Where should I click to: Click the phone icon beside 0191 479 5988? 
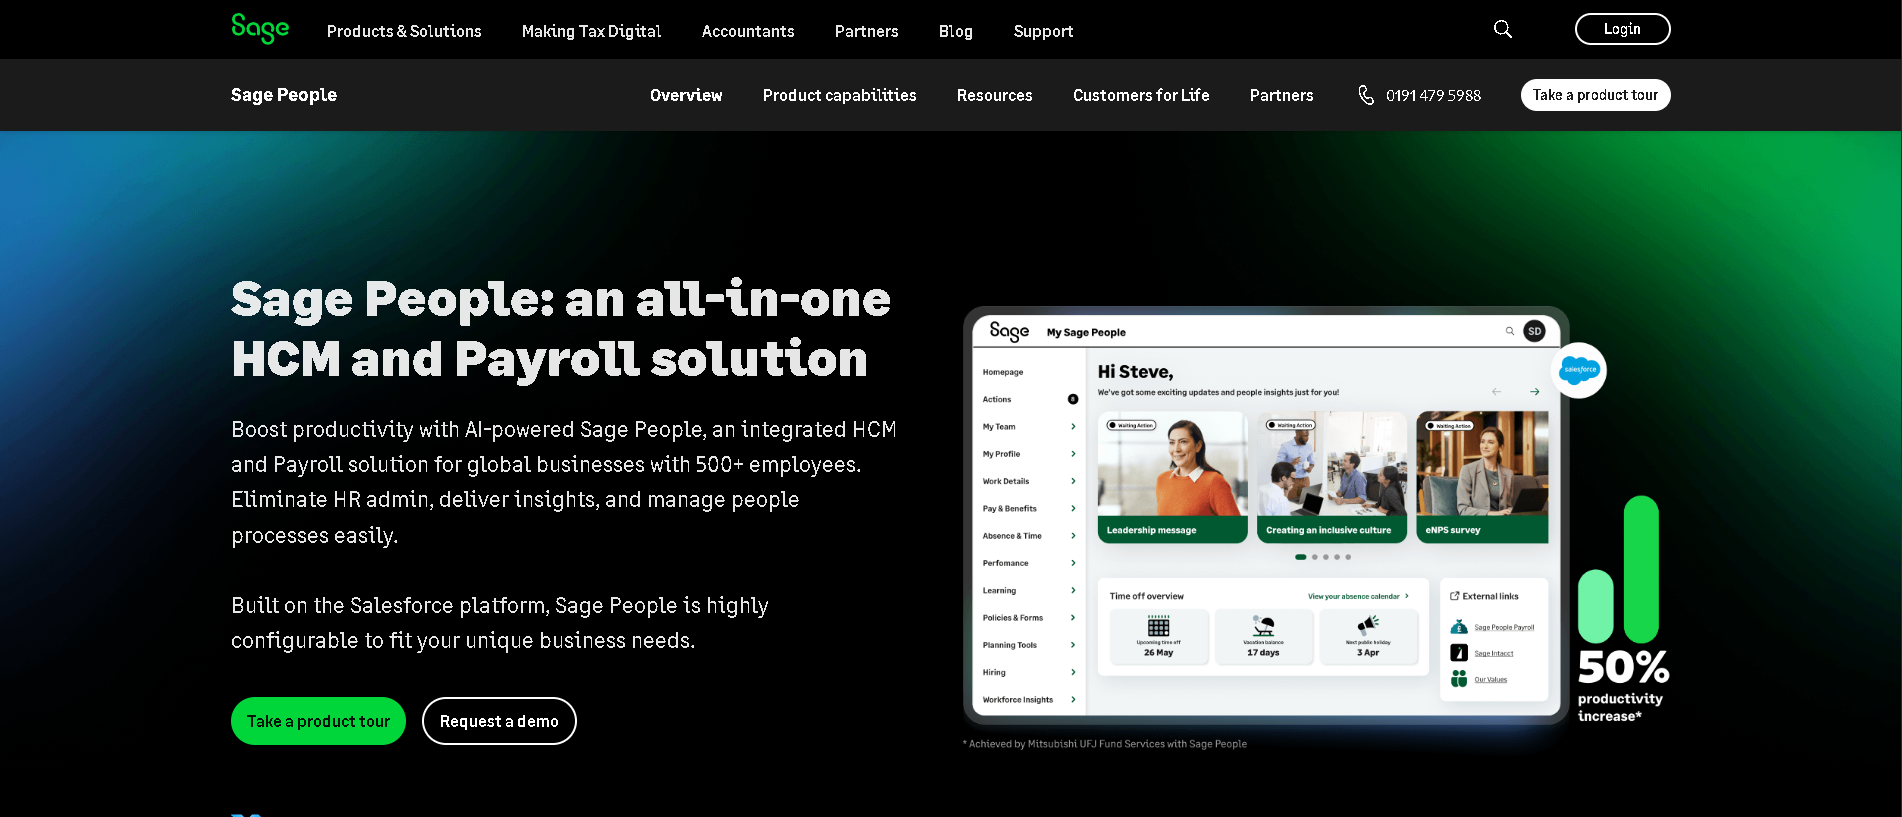click(1366, 95)
